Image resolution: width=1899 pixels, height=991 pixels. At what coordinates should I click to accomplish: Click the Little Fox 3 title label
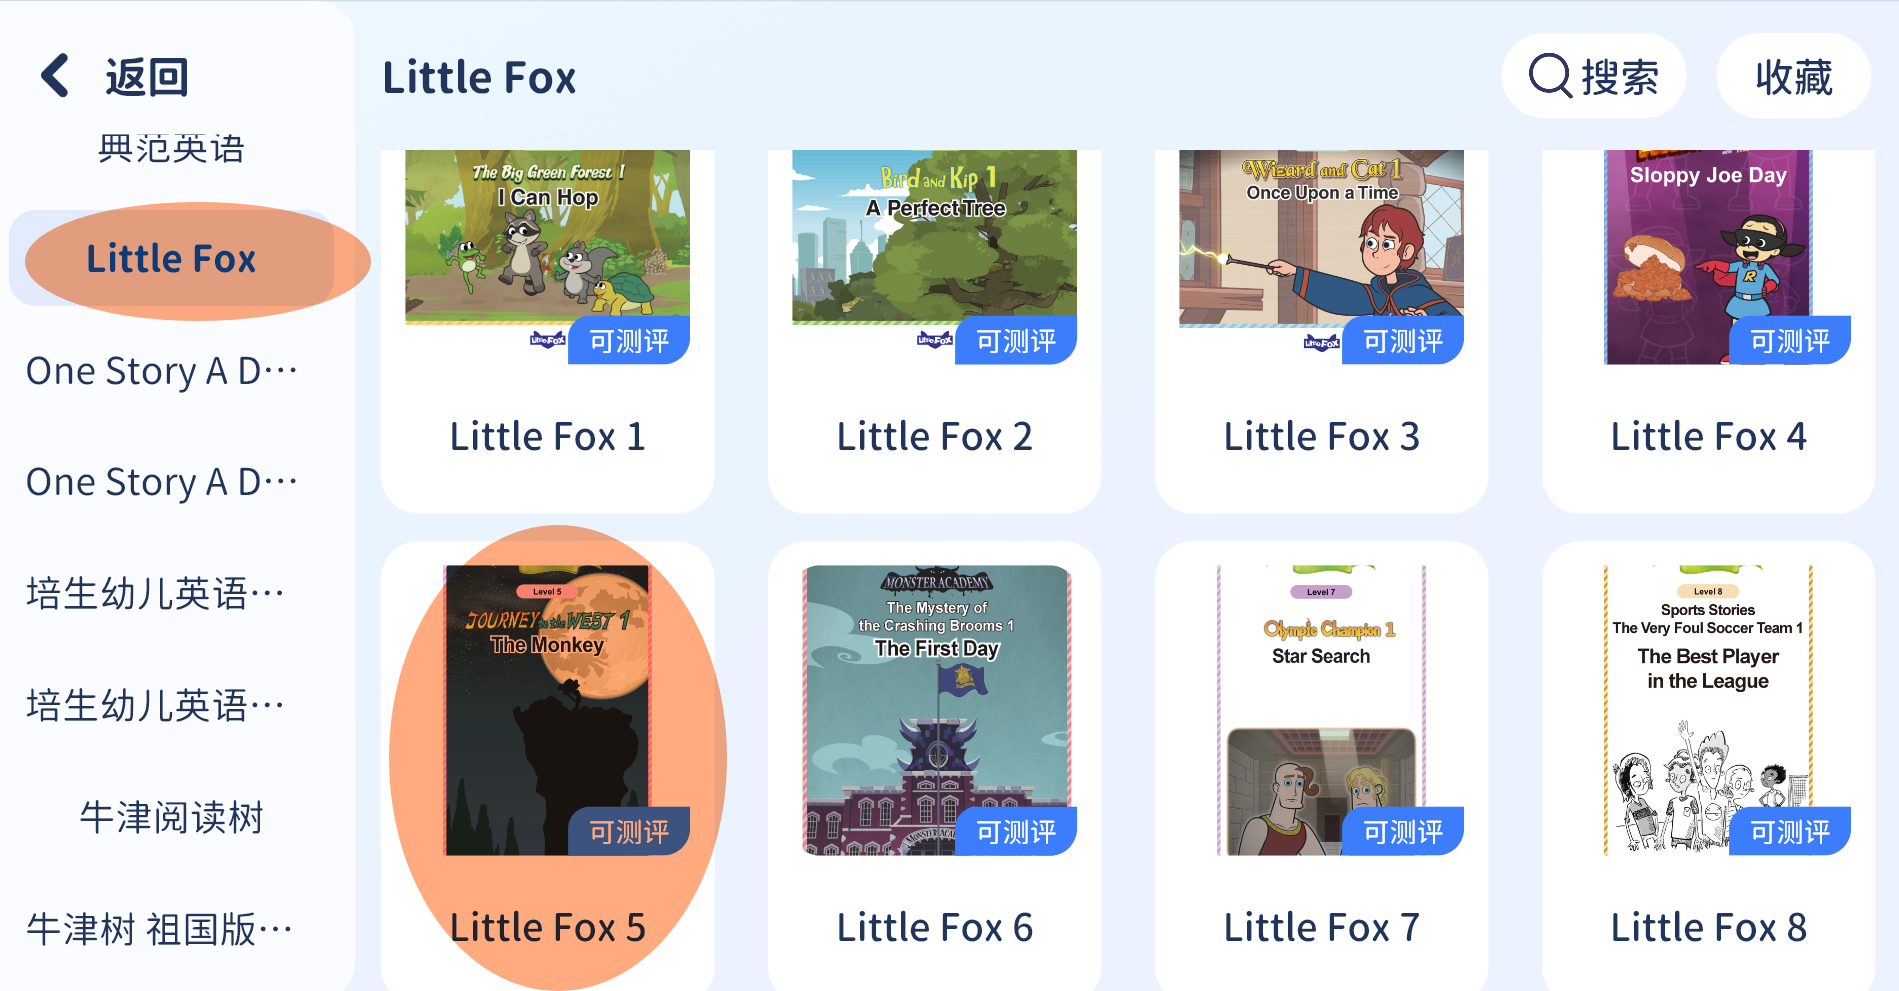pos(1321,436)
